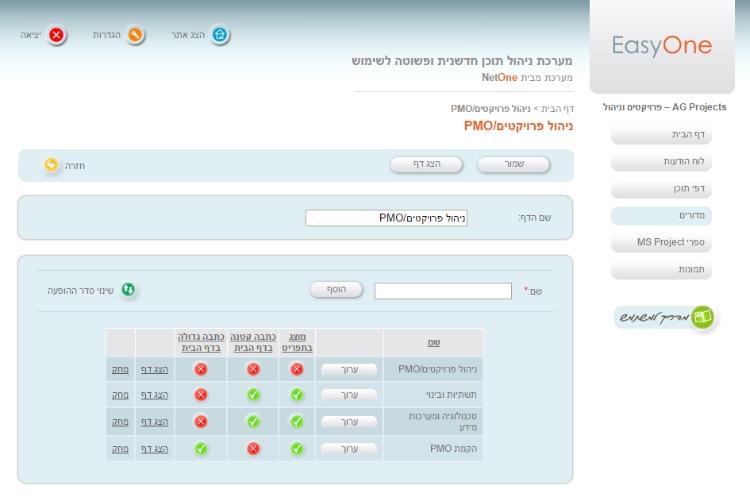Click 'פרויקטים וניהול – AG Projects' site title

click(664, 107)
